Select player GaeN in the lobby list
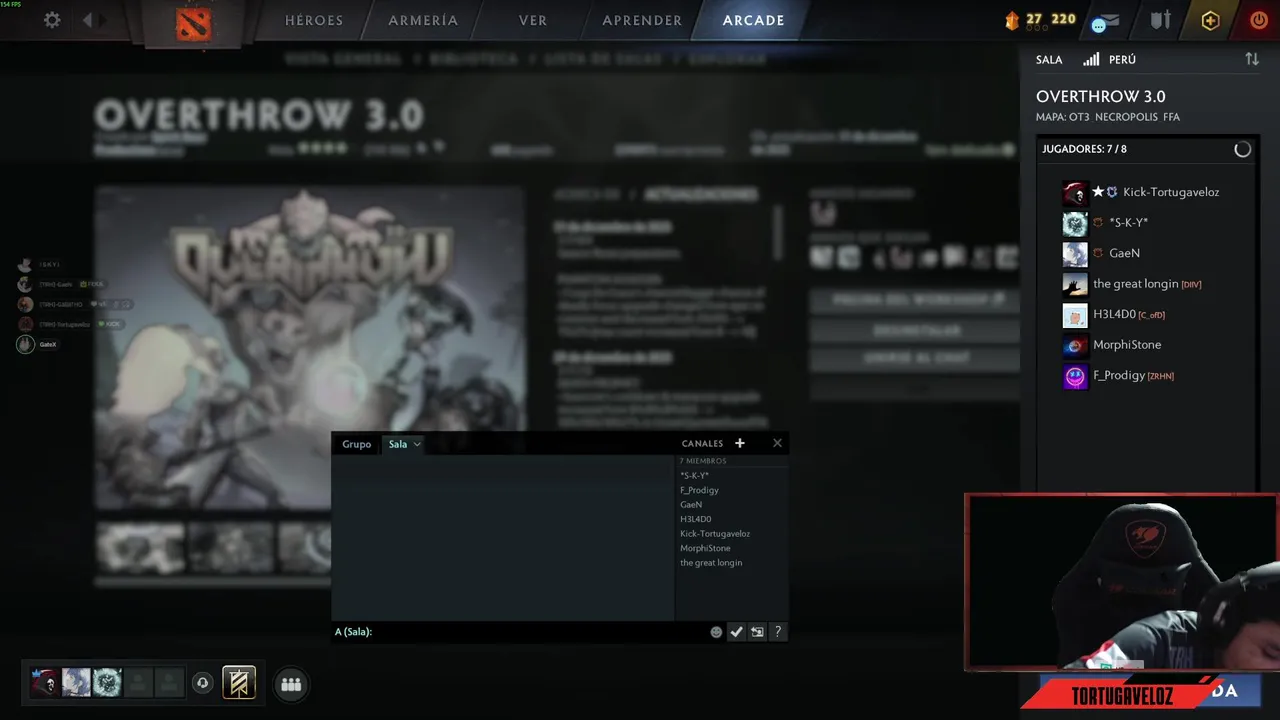Viewport: 1280px width, 720px height. point(1124,253)
